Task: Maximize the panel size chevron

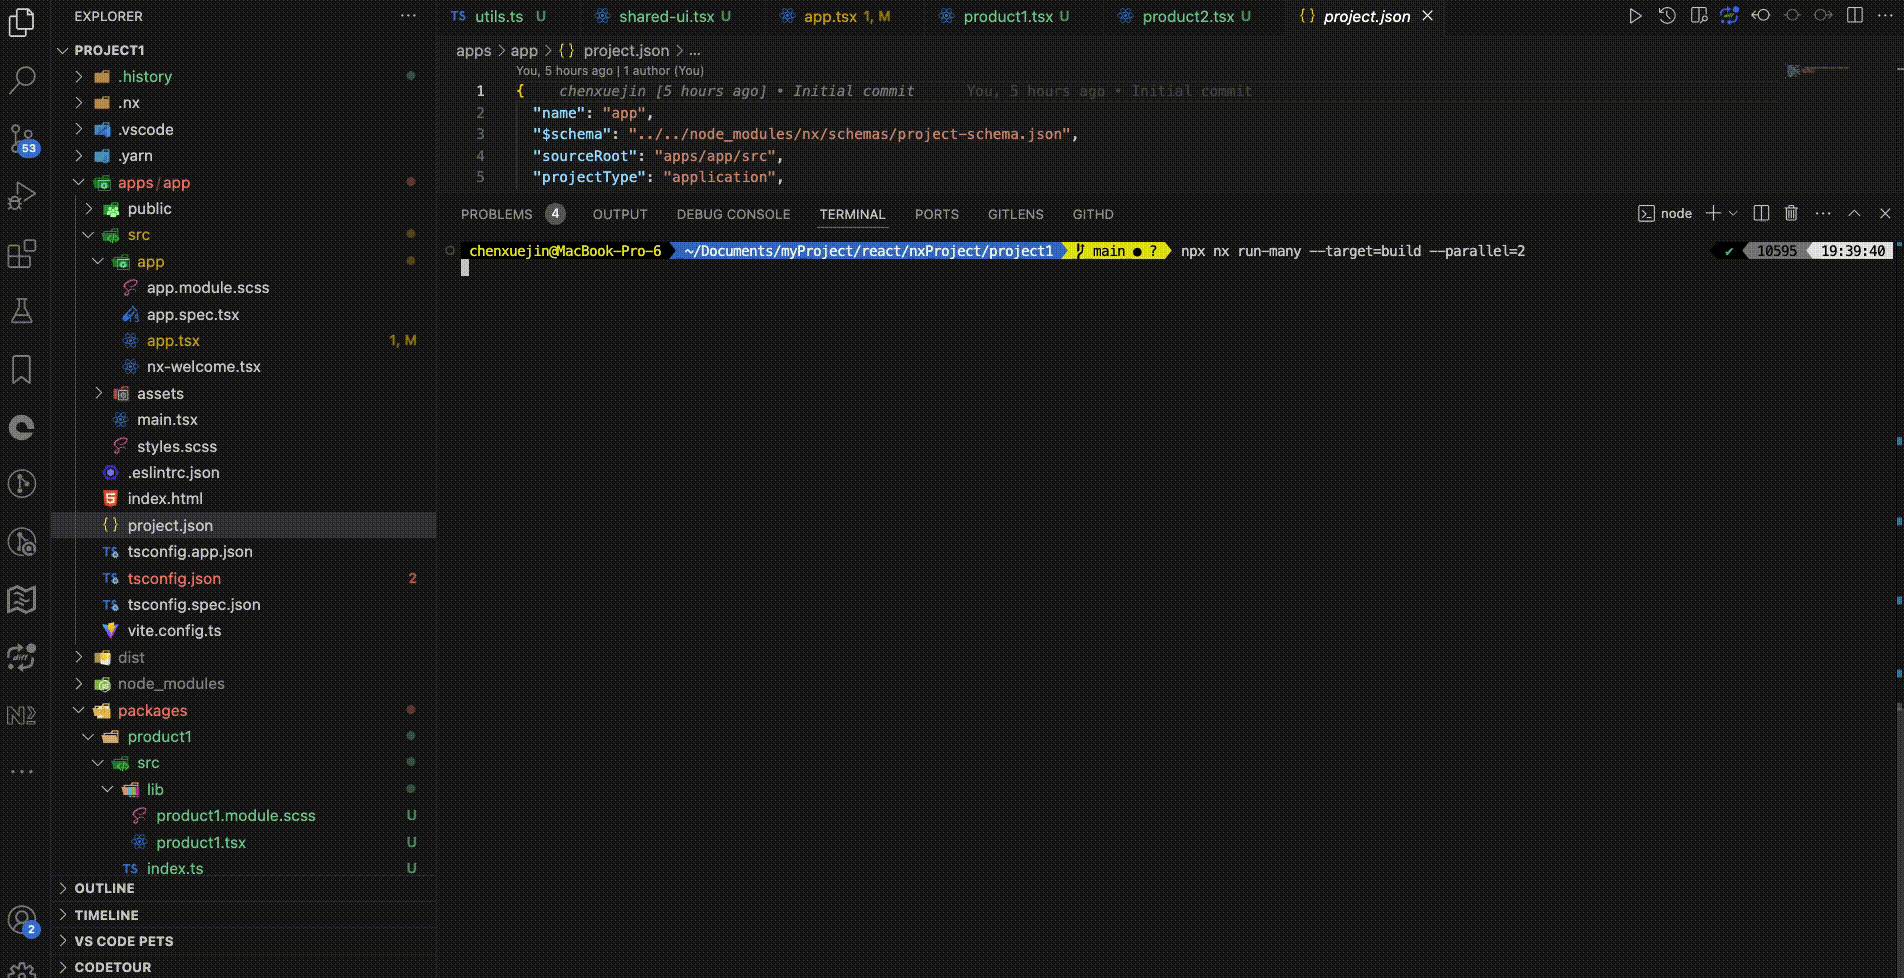Action: [x=1854, y=213]
